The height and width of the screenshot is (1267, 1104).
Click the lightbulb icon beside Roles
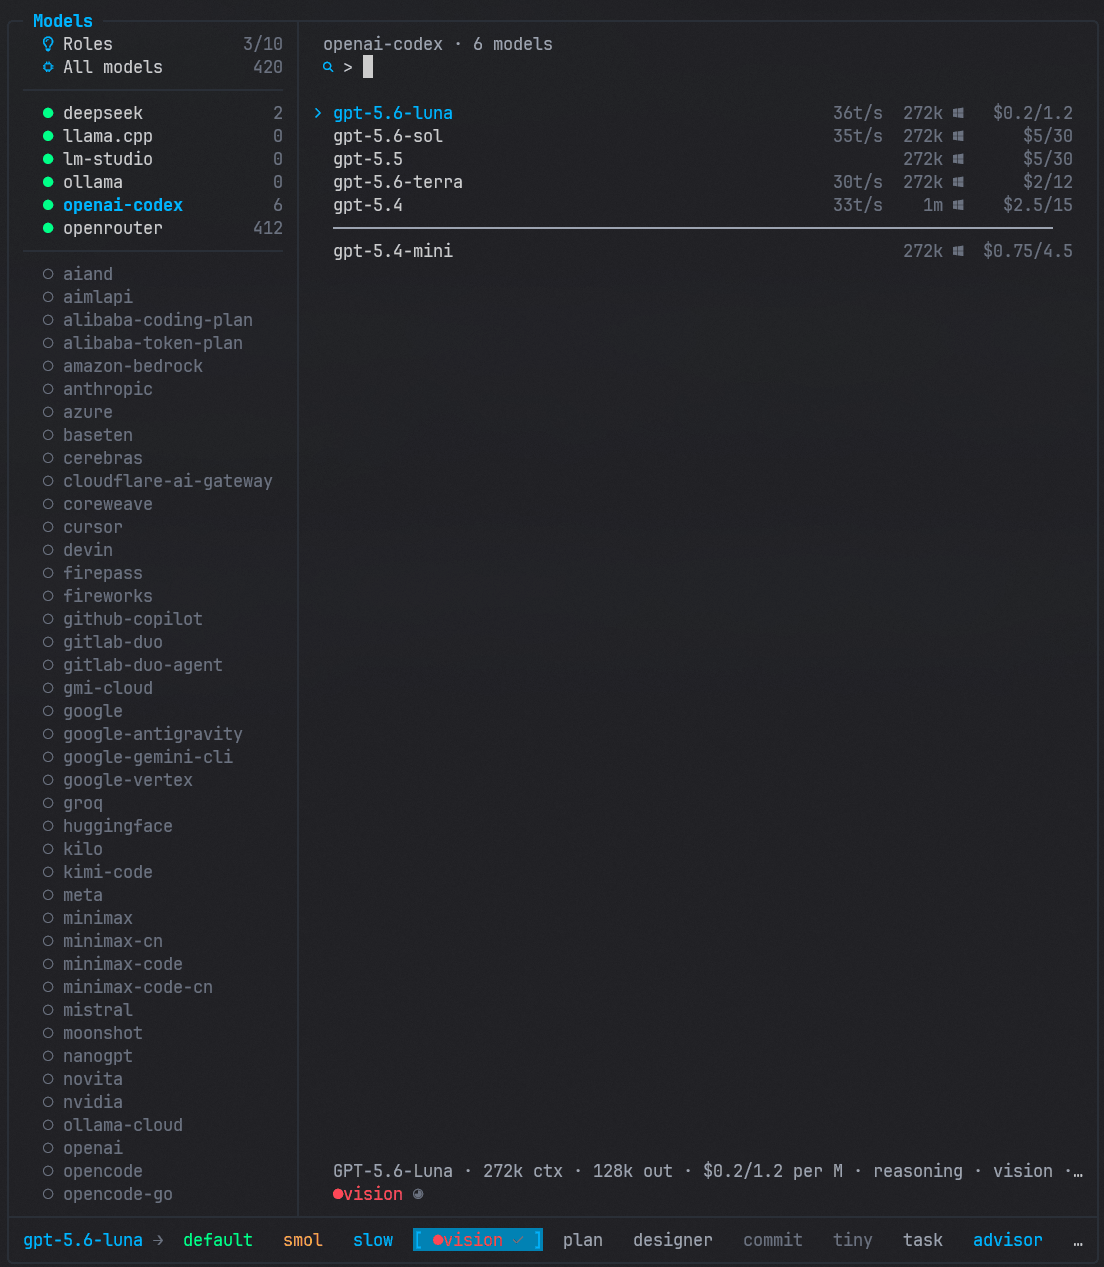[48, 44]
